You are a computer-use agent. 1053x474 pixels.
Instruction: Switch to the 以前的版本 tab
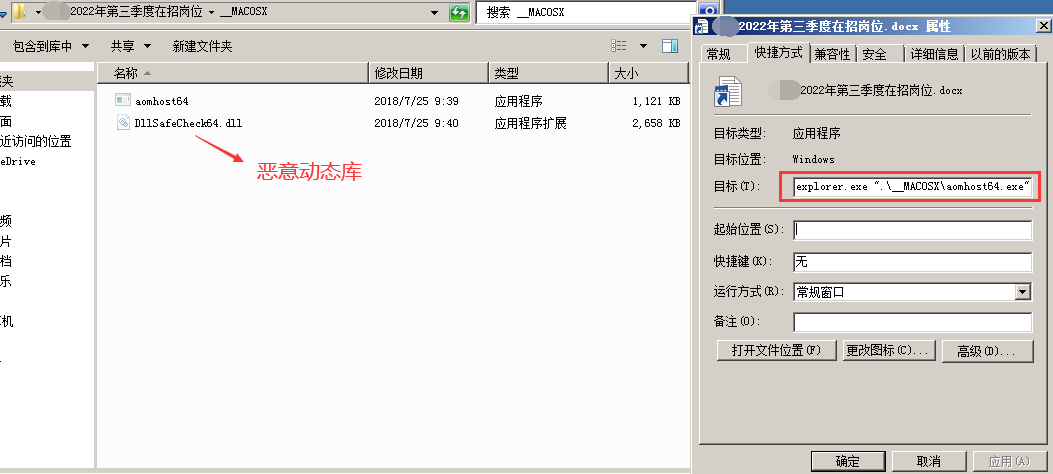pos(1000,54)
